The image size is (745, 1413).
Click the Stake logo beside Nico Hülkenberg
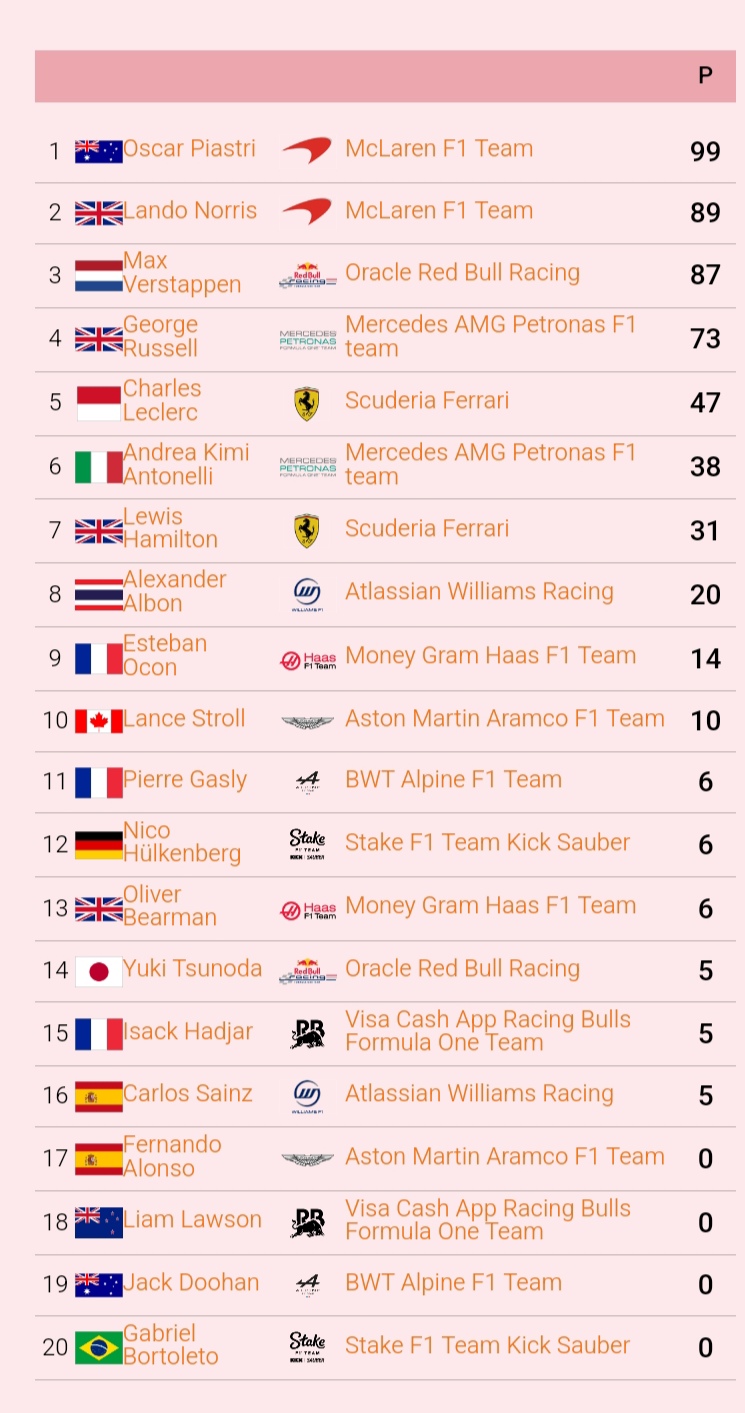[x=307, y=845]
